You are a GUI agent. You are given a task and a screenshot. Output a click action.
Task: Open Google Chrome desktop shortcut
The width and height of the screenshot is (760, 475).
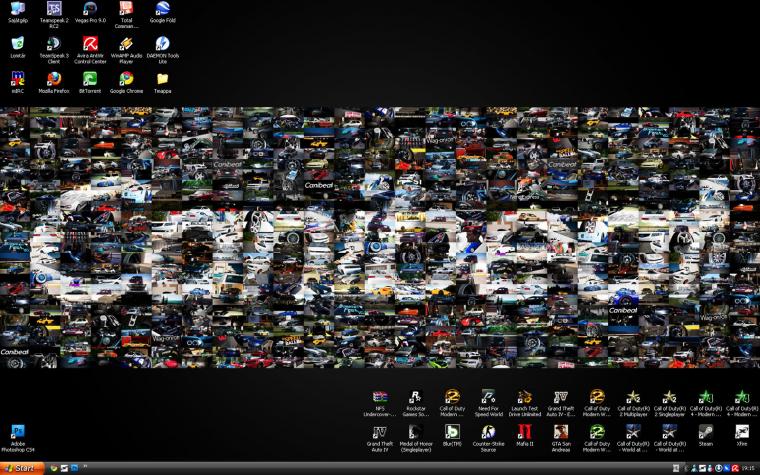126,82
